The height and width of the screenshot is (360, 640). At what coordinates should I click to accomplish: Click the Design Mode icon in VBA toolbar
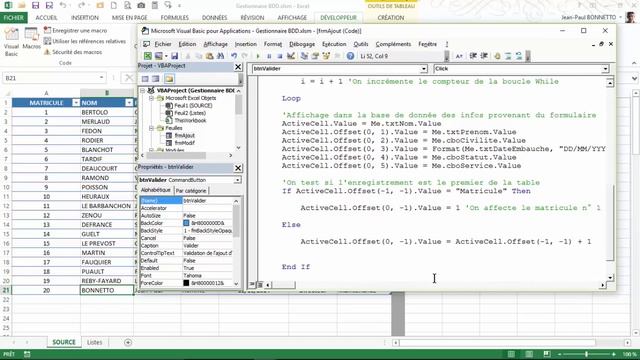pyautogui.click(x=291, y=56)
